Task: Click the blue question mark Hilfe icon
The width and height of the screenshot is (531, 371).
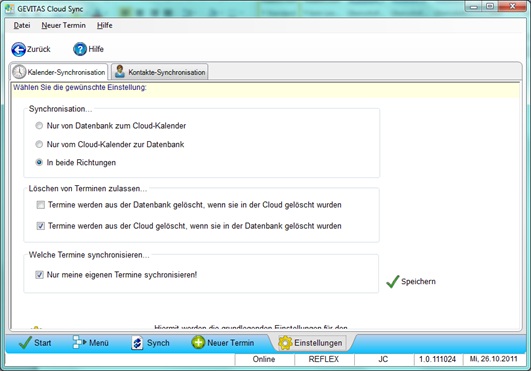Action: [x=80, y=49]
